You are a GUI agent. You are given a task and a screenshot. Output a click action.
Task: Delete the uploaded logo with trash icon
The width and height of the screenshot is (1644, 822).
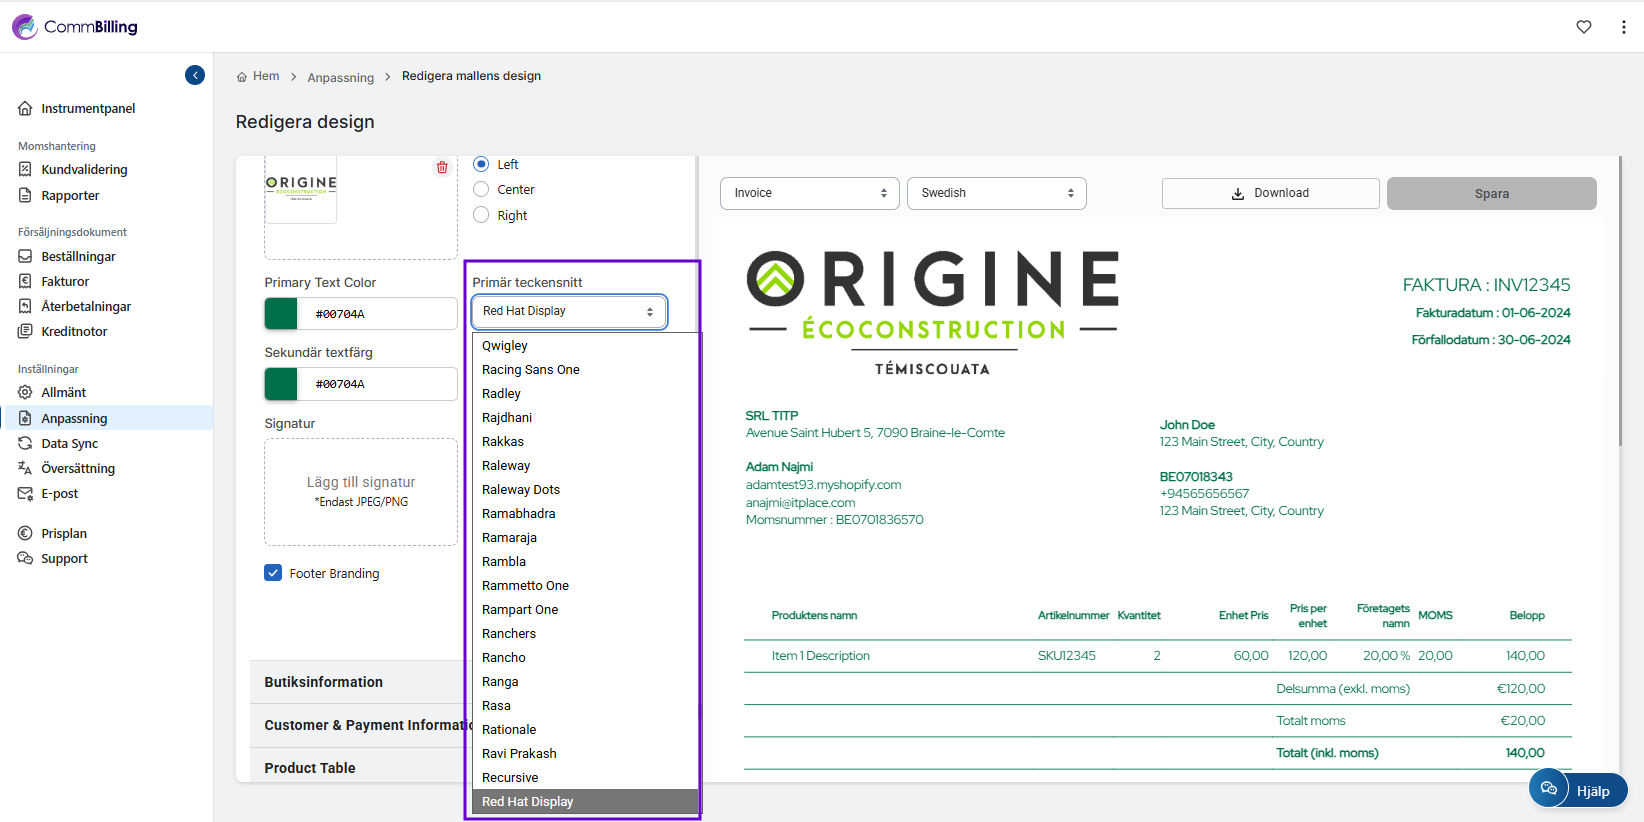[x=442, y=168]
